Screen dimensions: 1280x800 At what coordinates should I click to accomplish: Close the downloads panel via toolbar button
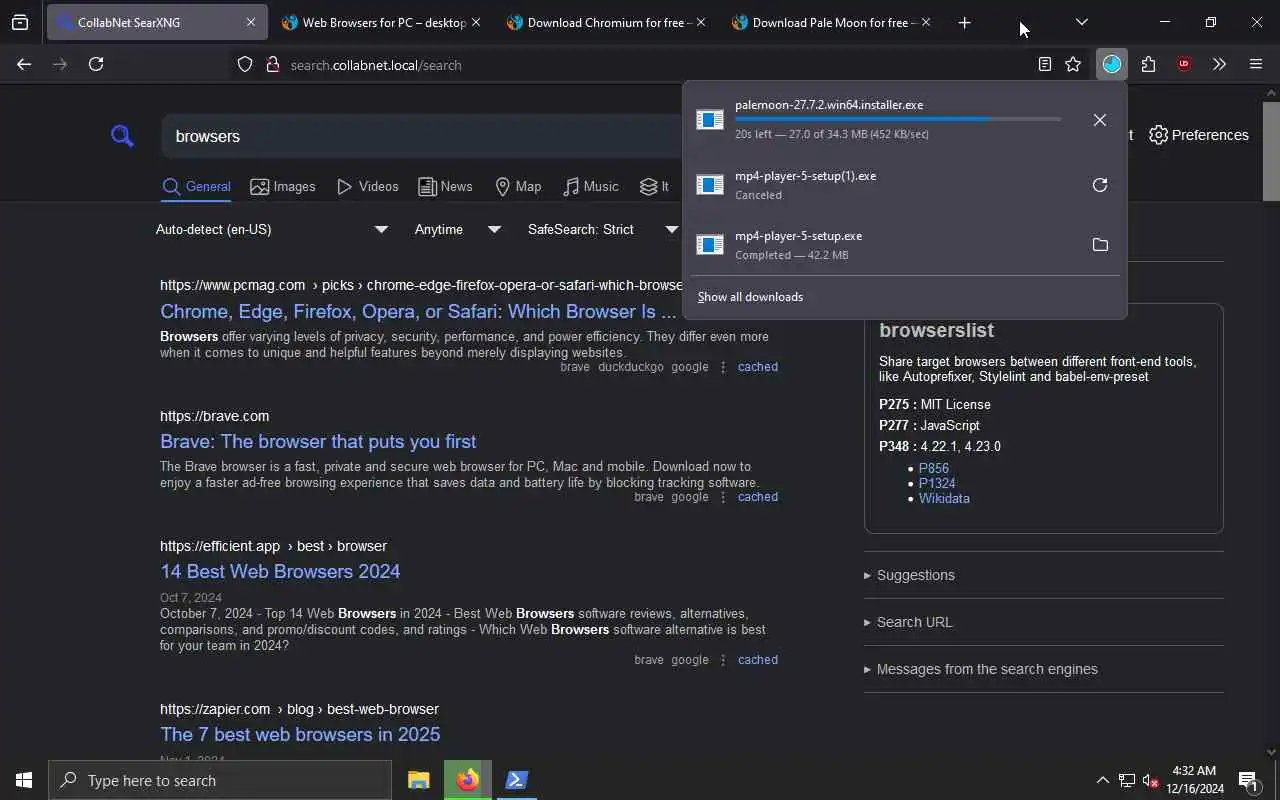1112,64
